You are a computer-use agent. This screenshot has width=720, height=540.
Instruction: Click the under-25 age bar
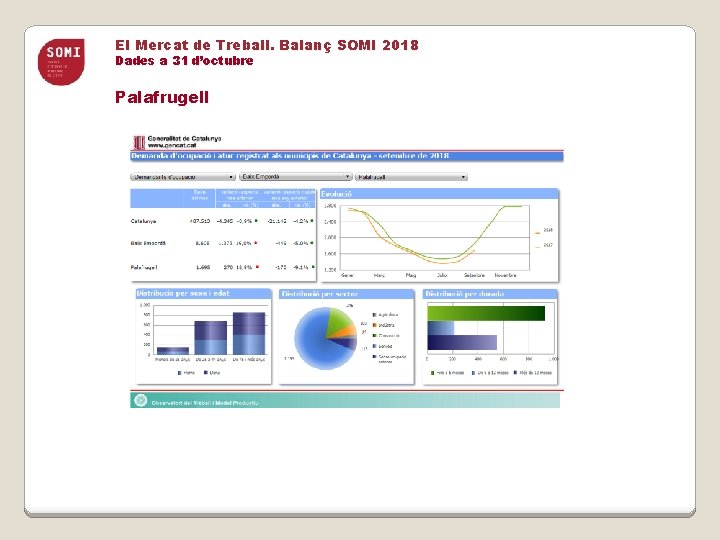tap(173, 351)
